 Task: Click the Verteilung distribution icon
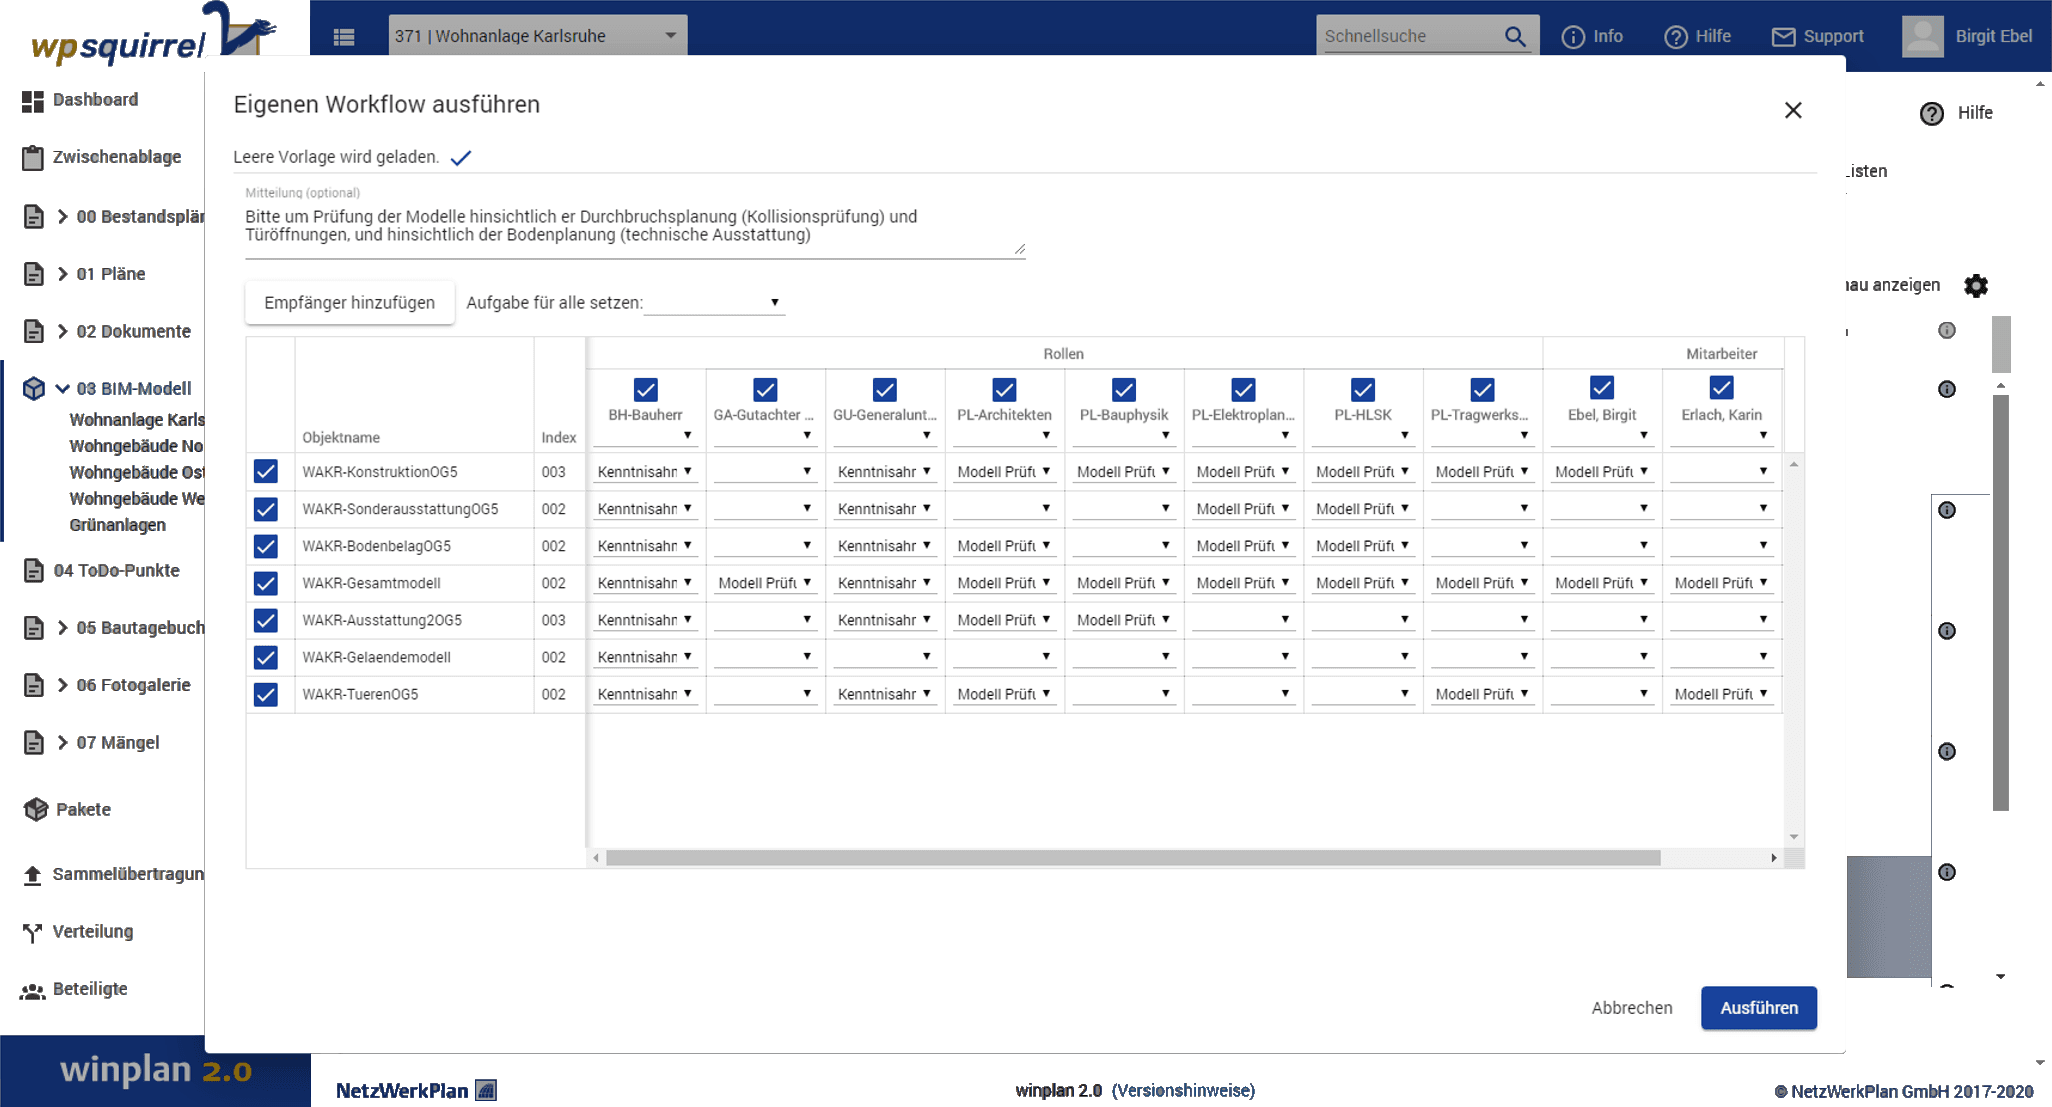[x=32, y=932]
